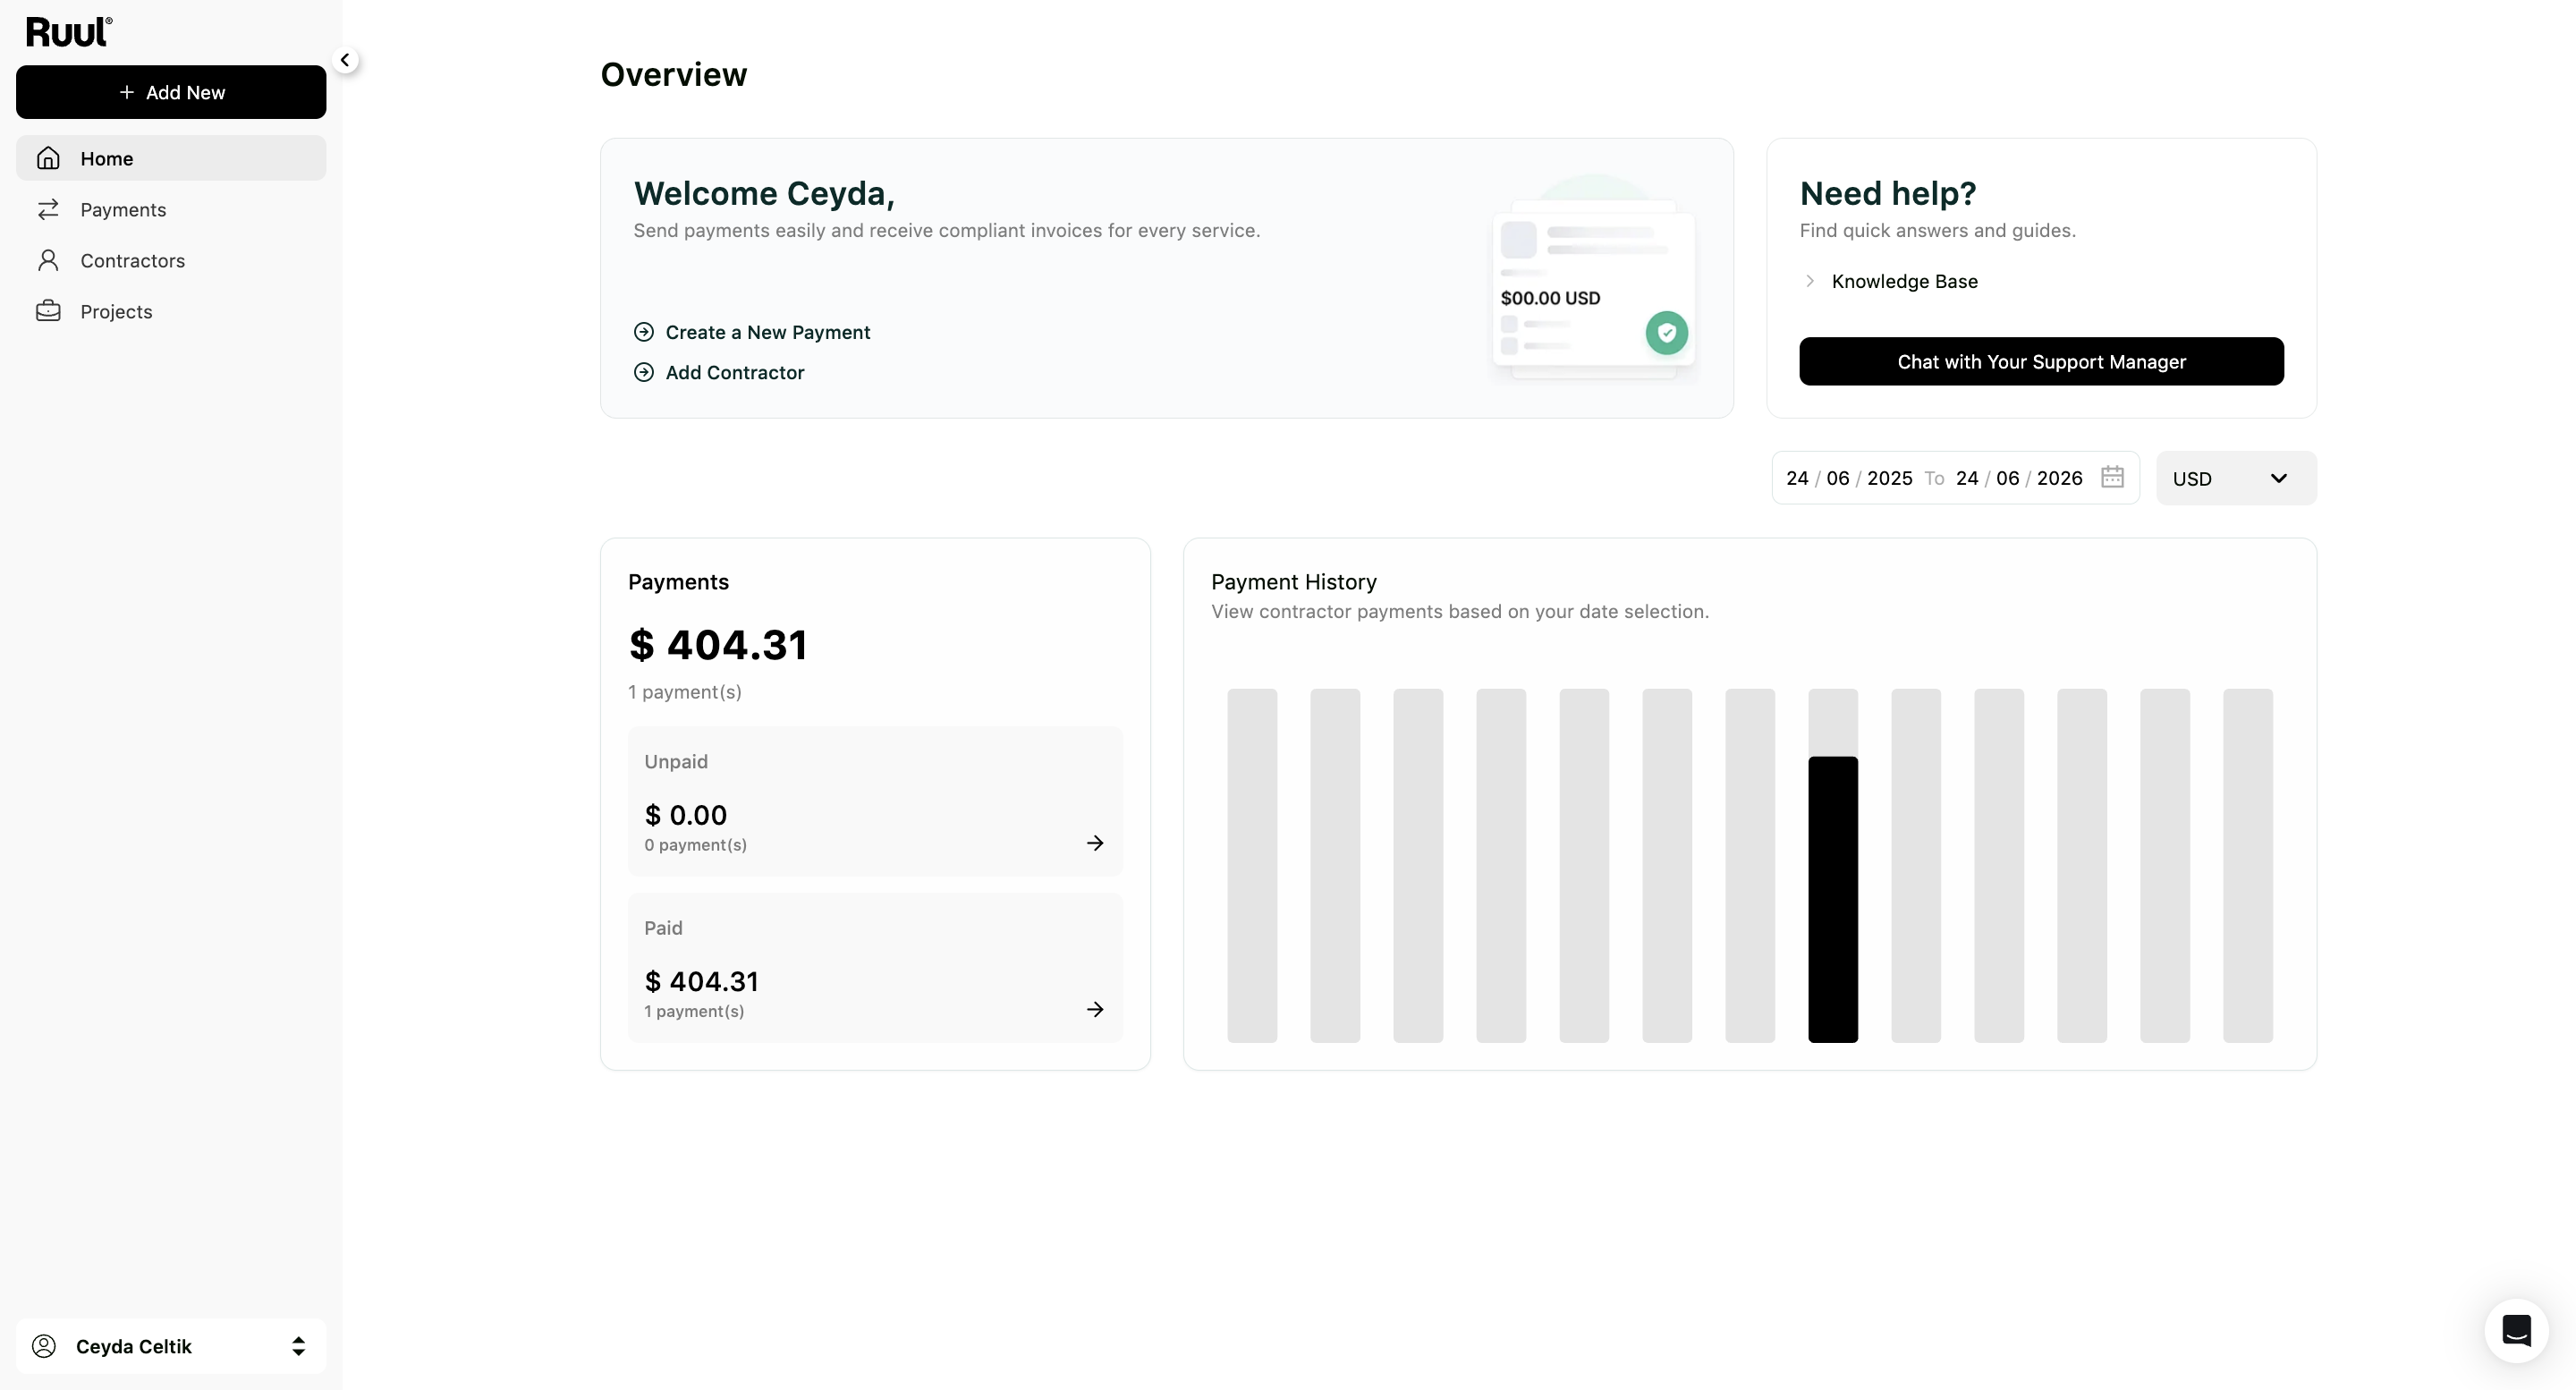Image resolution: width=2576 pixels, height=1390 pixels.
Task: Click the Overview page title
Action: tap(674, 74)
